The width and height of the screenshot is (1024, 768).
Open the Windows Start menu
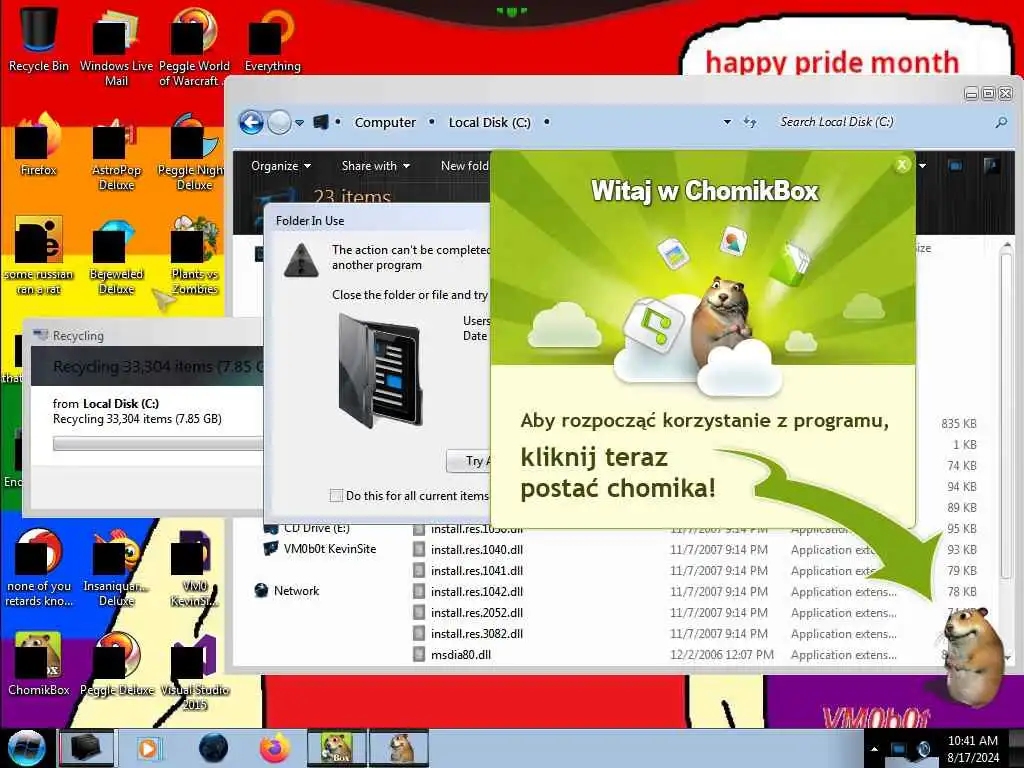coord(26,748)
